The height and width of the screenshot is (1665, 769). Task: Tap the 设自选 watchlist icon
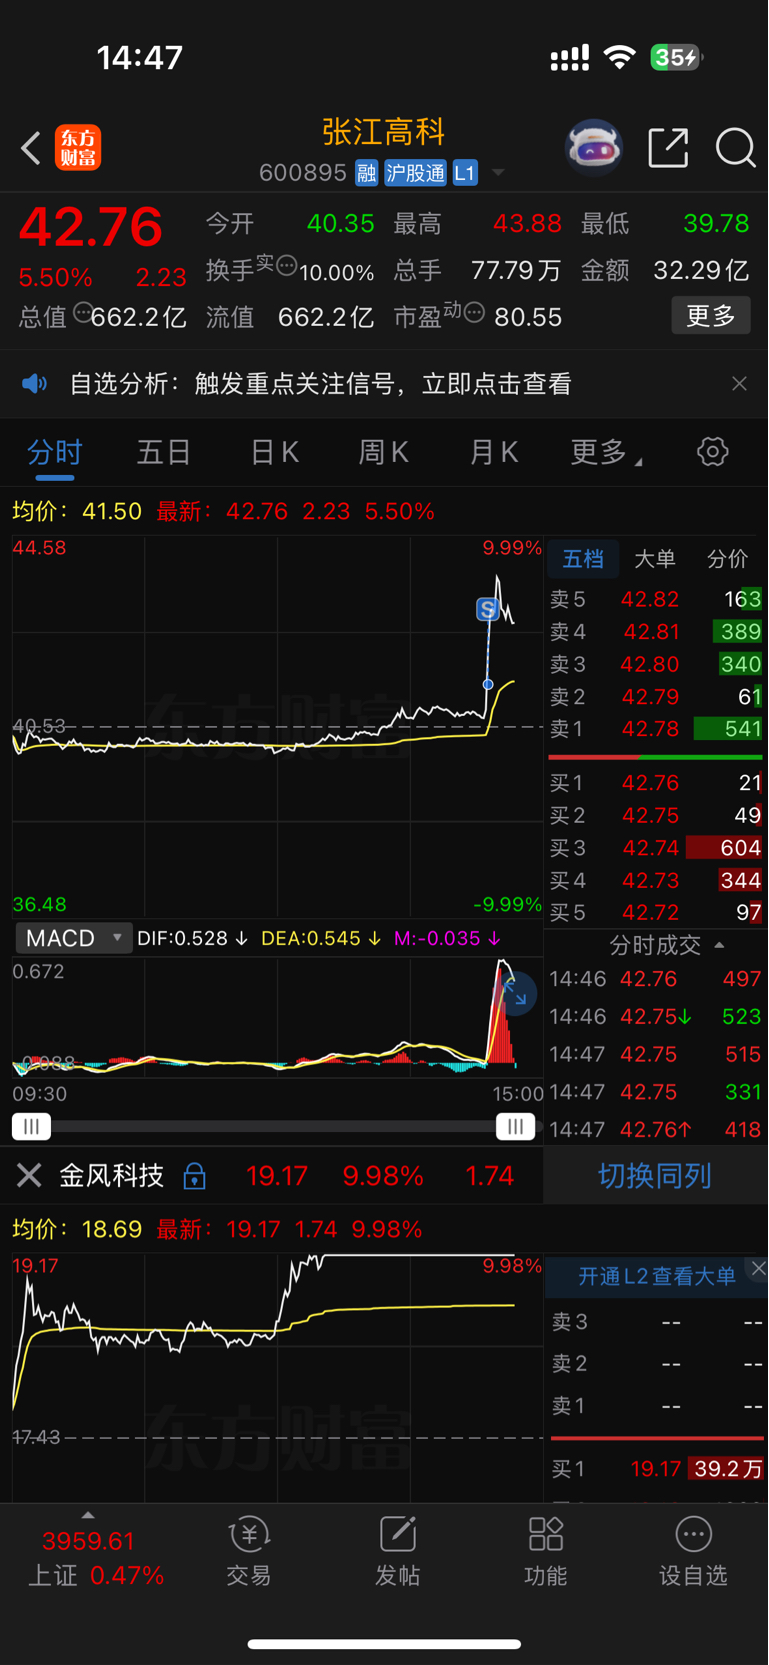693,1551
